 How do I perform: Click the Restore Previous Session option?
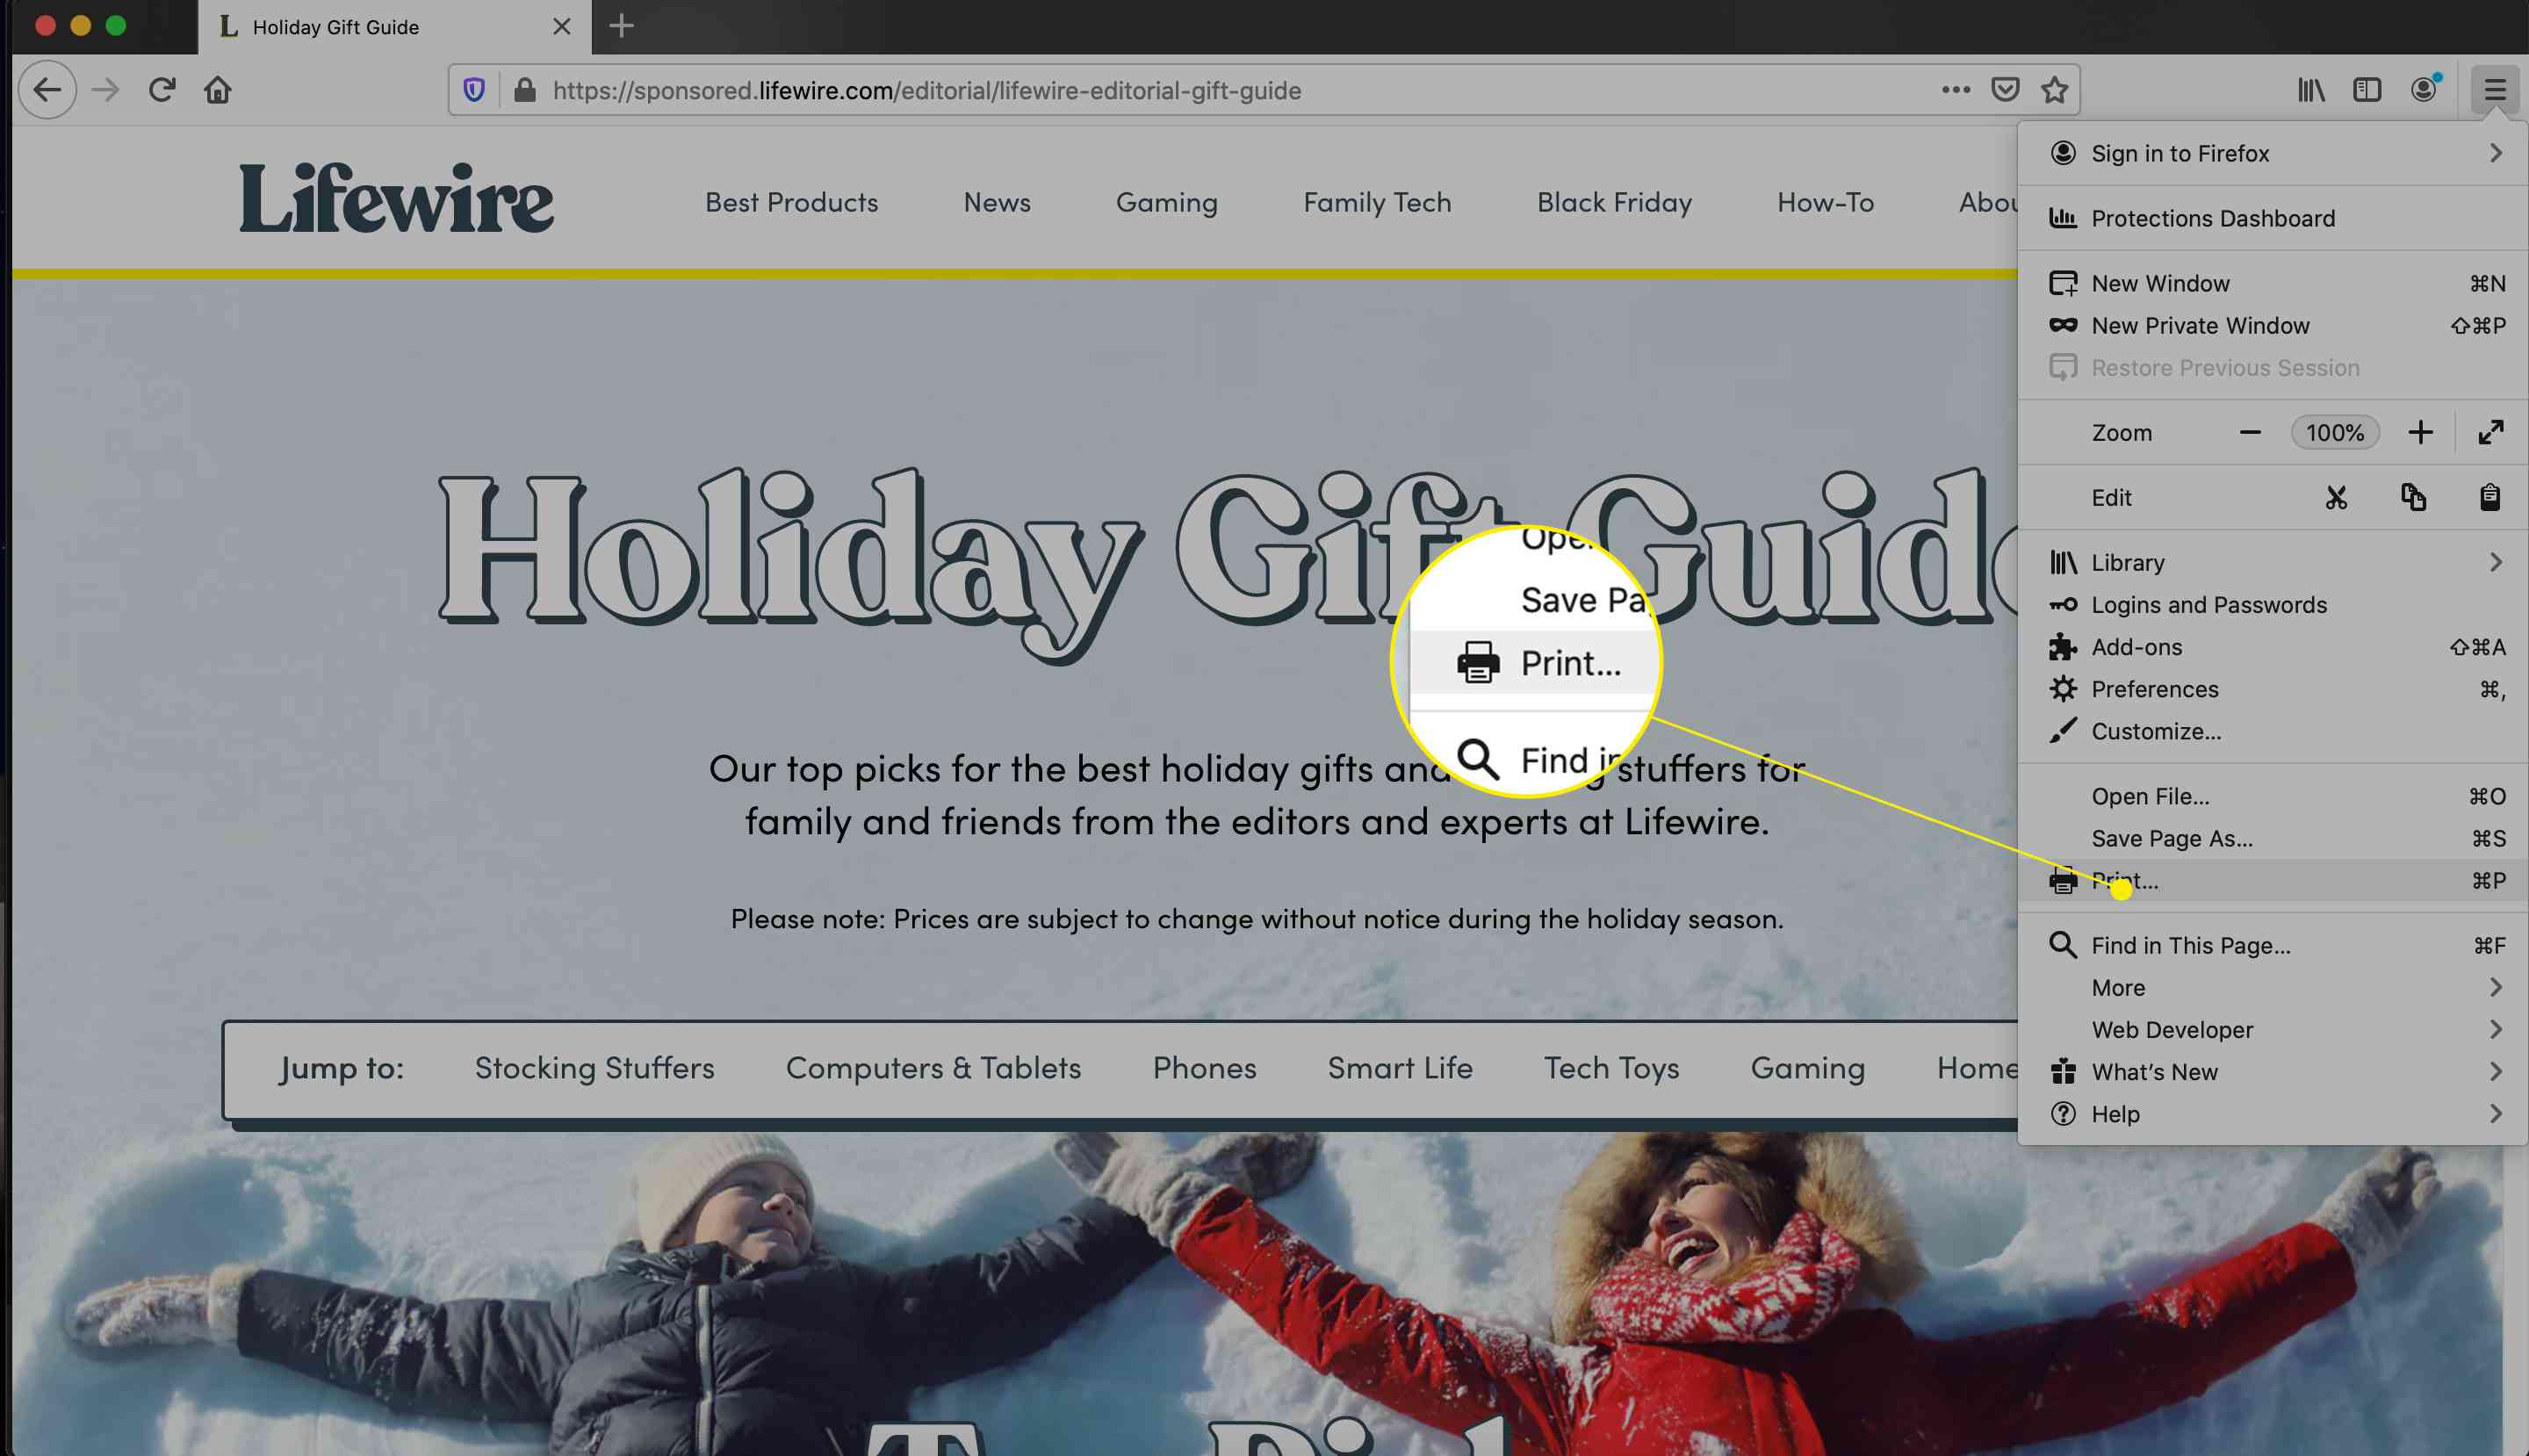[2225, 366]
